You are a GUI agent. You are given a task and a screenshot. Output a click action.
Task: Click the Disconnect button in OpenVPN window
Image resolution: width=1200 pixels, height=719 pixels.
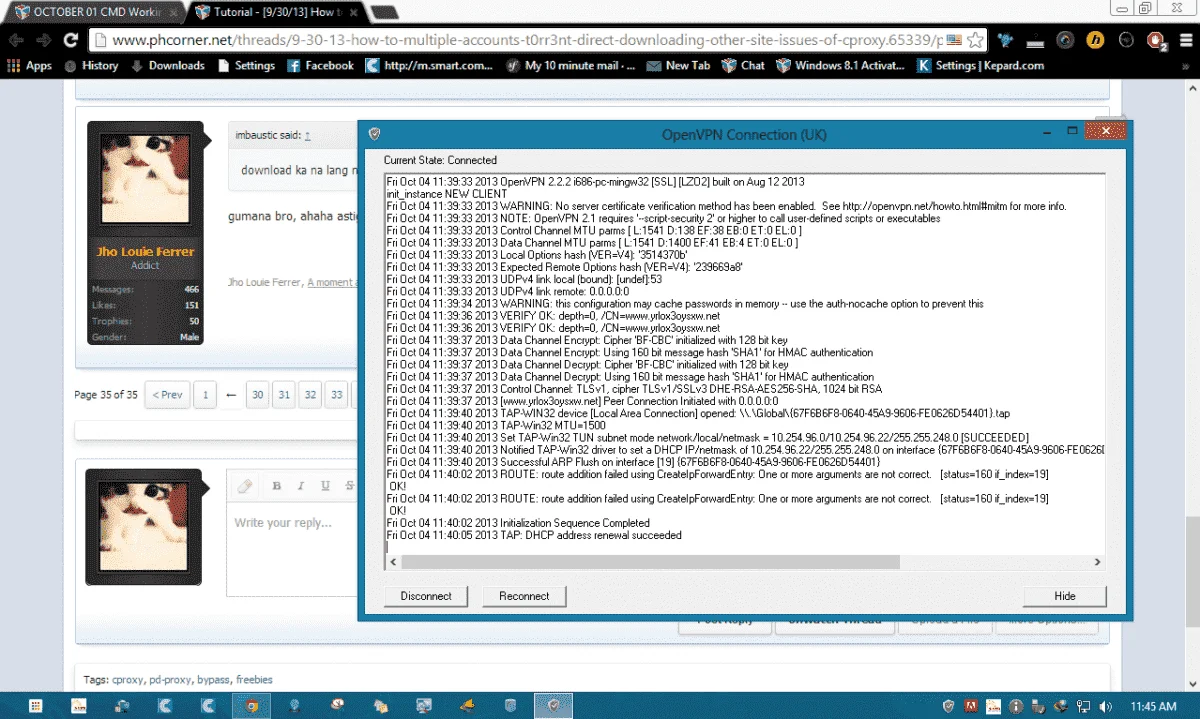click(x=426, y=596)
